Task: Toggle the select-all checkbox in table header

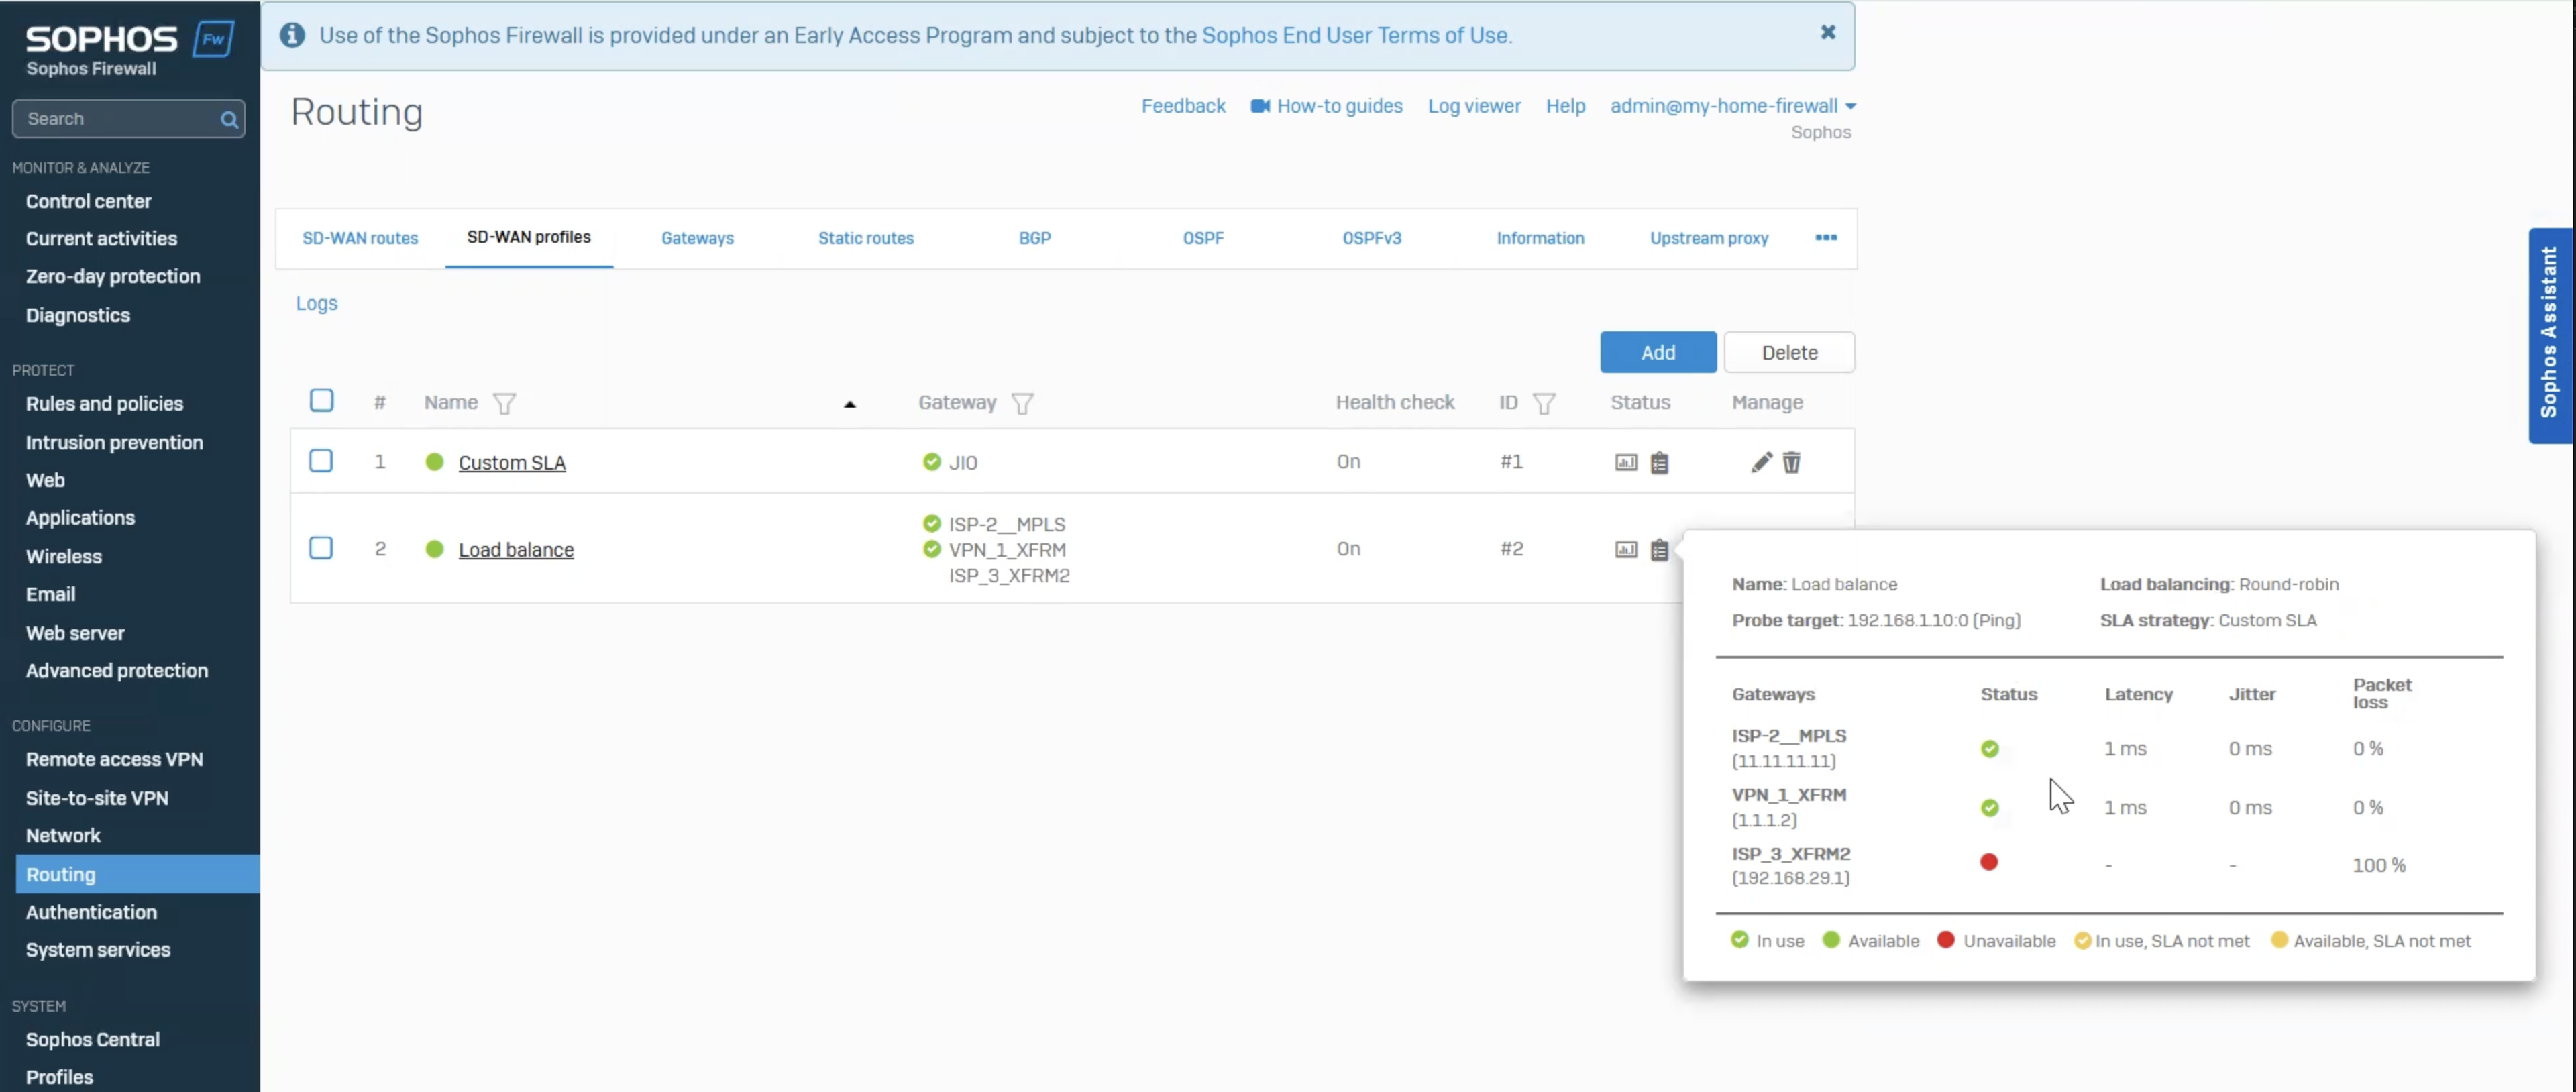Action: click(321, 401)
